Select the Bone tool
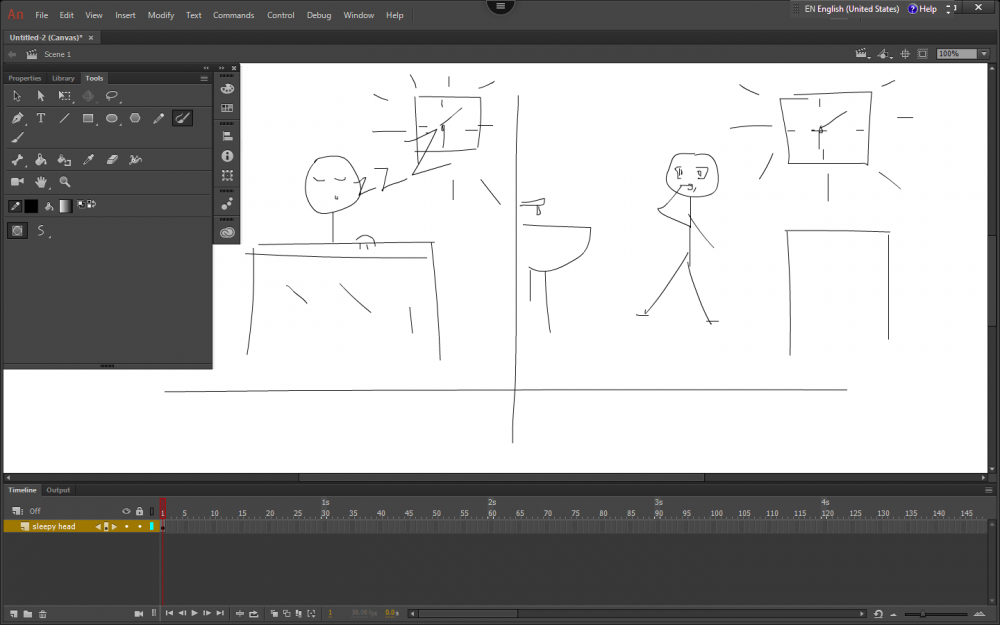Screen dimensions: 1000x625 pyautogui.click(x=17, y=160)
